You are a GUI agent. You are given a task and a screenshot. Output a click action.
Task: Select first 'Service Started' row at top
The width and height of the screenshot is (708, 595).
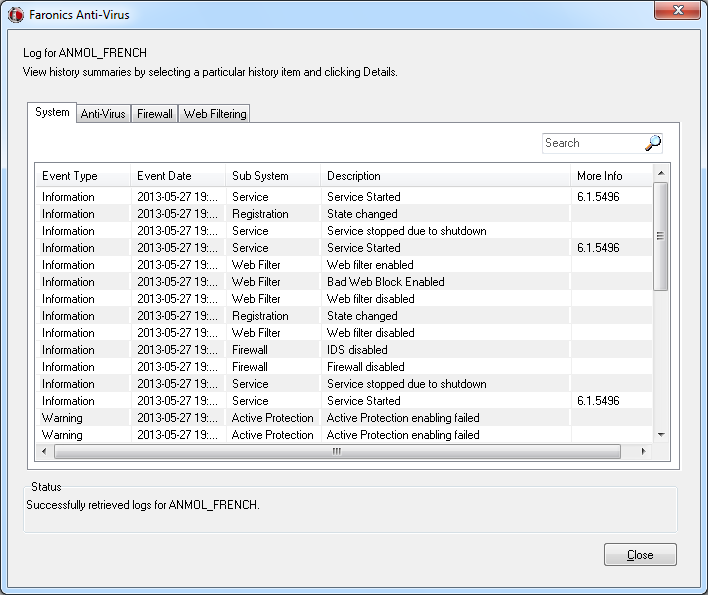tap(344, 197)
